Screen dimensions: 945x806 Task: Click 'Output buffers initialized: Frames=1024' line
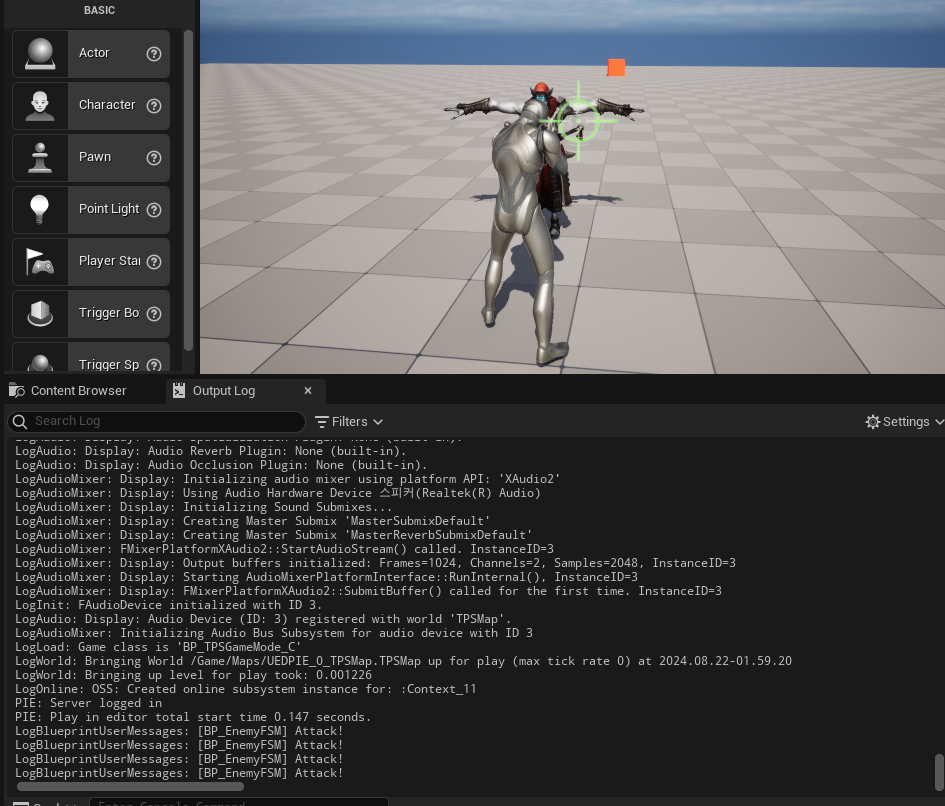pos(375,562)
